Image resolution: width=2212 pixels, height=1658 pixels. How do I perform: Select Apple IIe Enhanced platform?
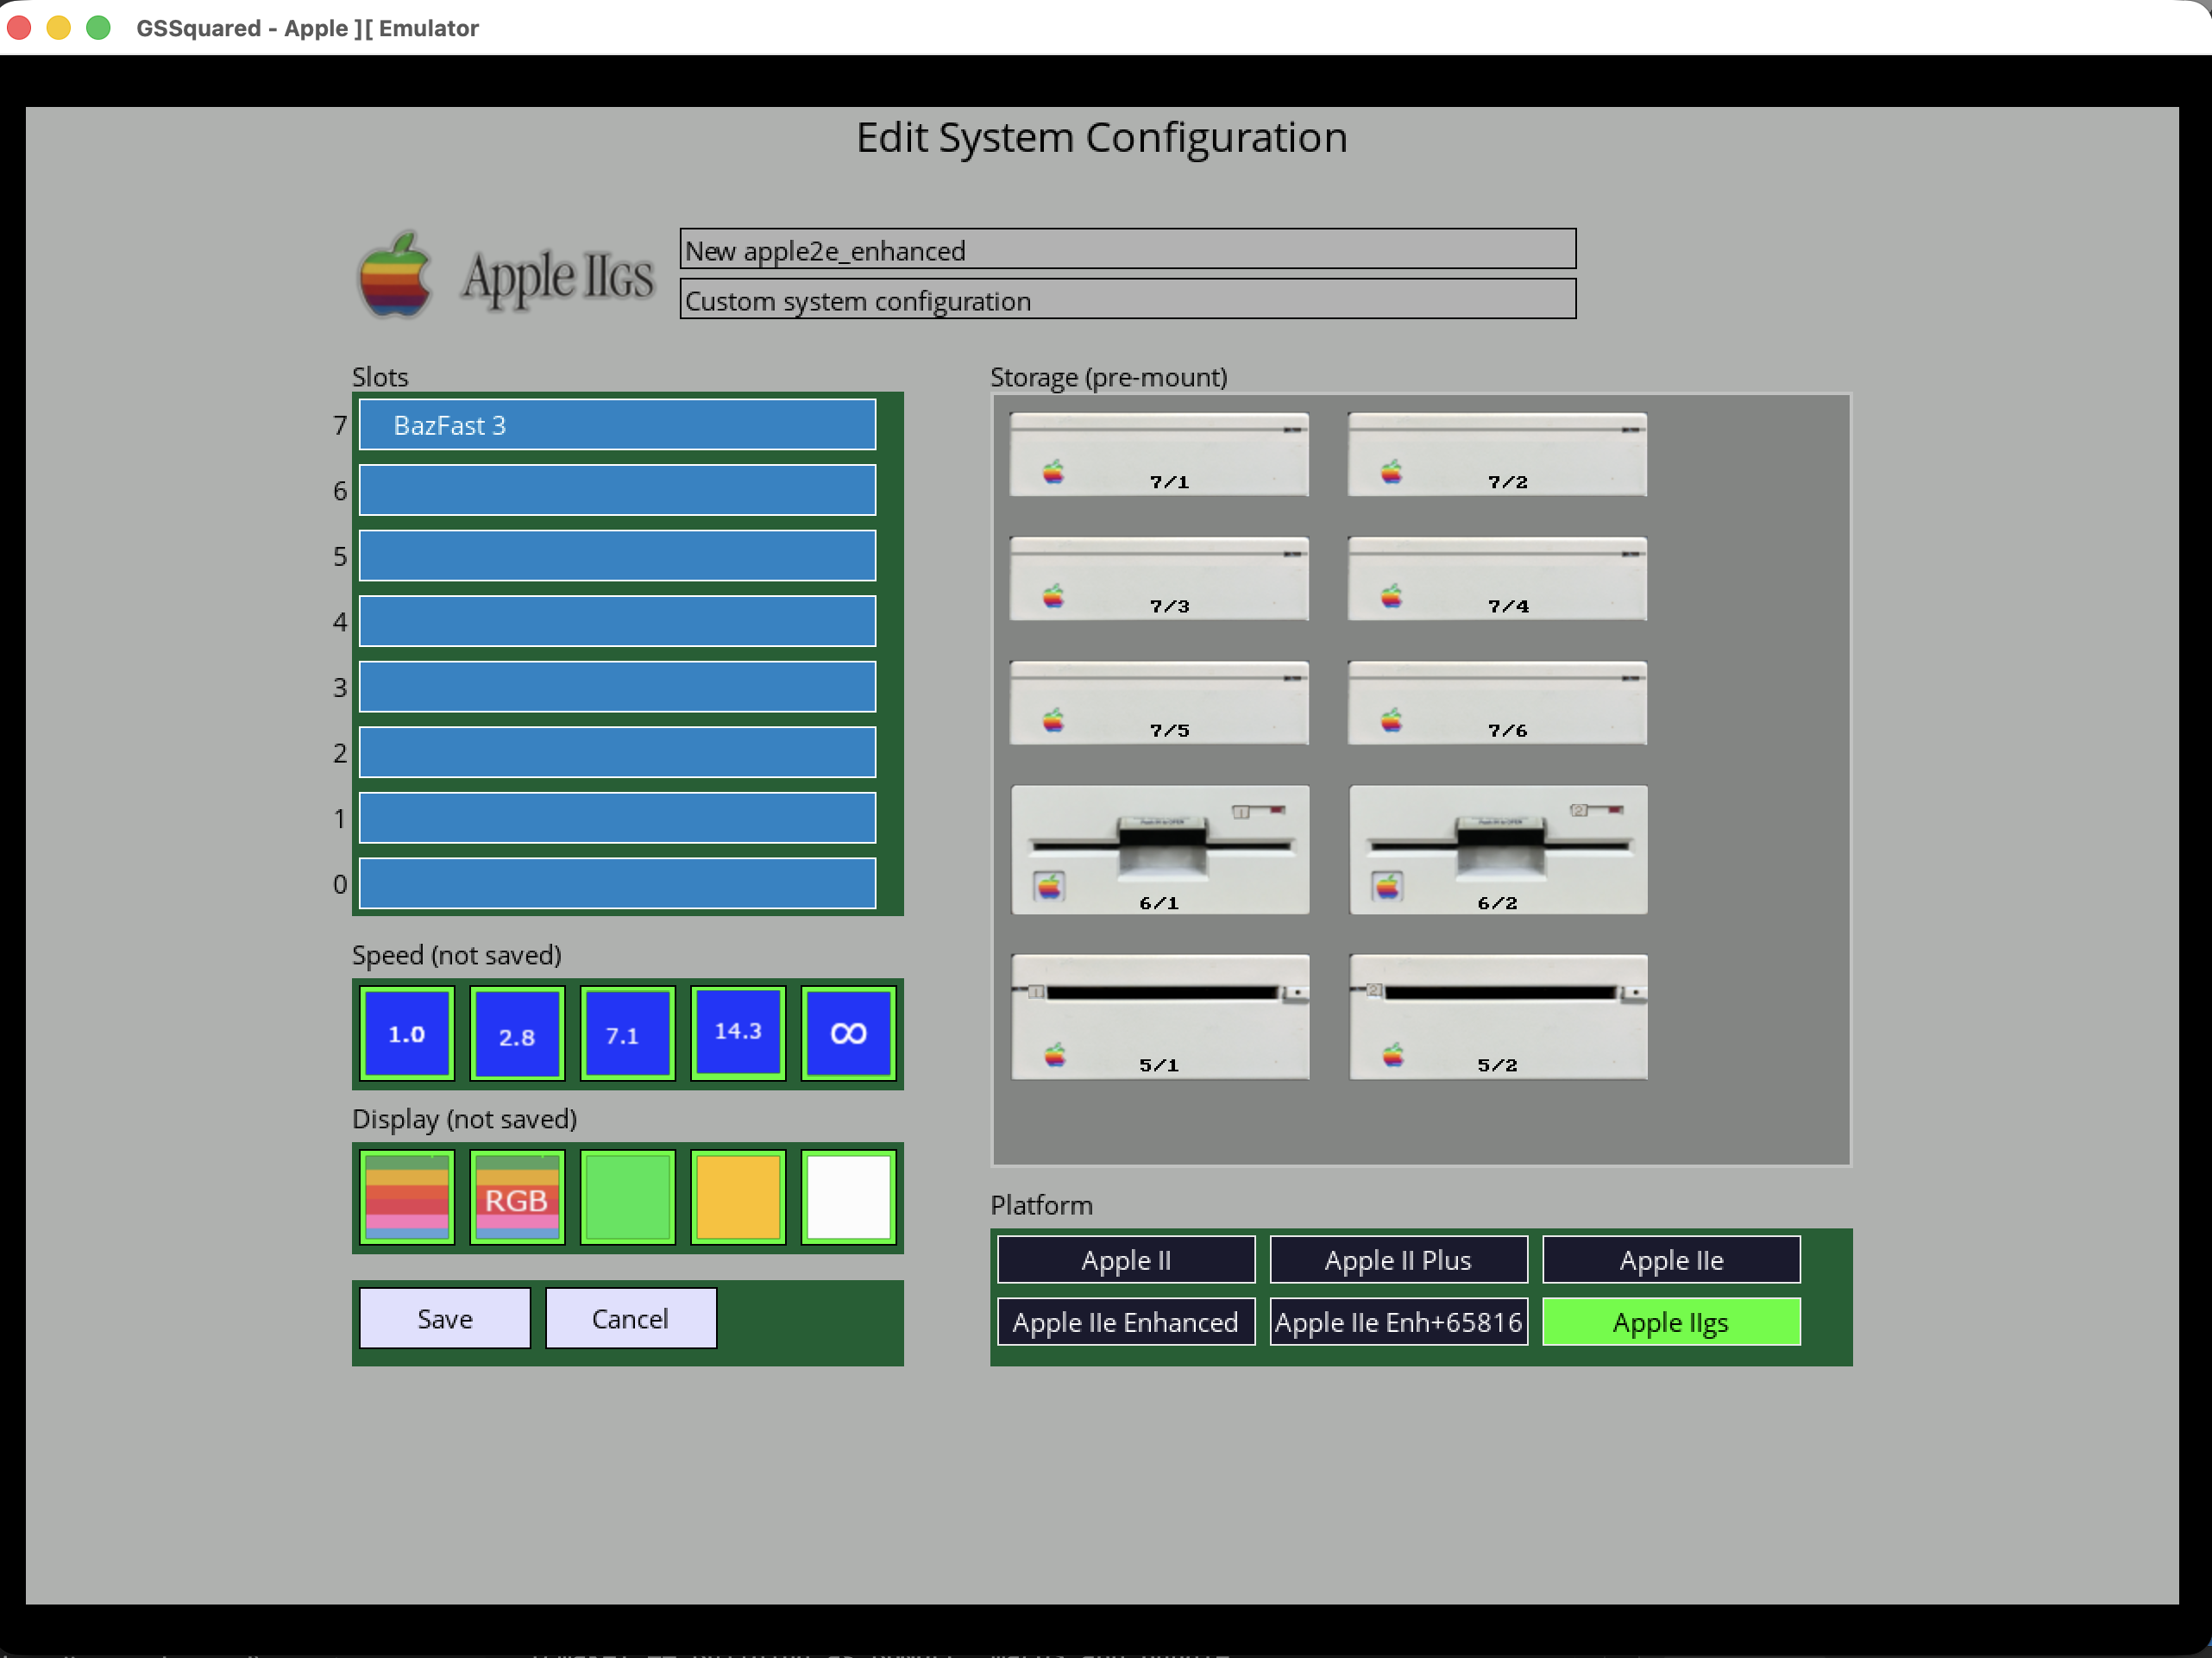pyautogui.click(x=1126, y=1322)
